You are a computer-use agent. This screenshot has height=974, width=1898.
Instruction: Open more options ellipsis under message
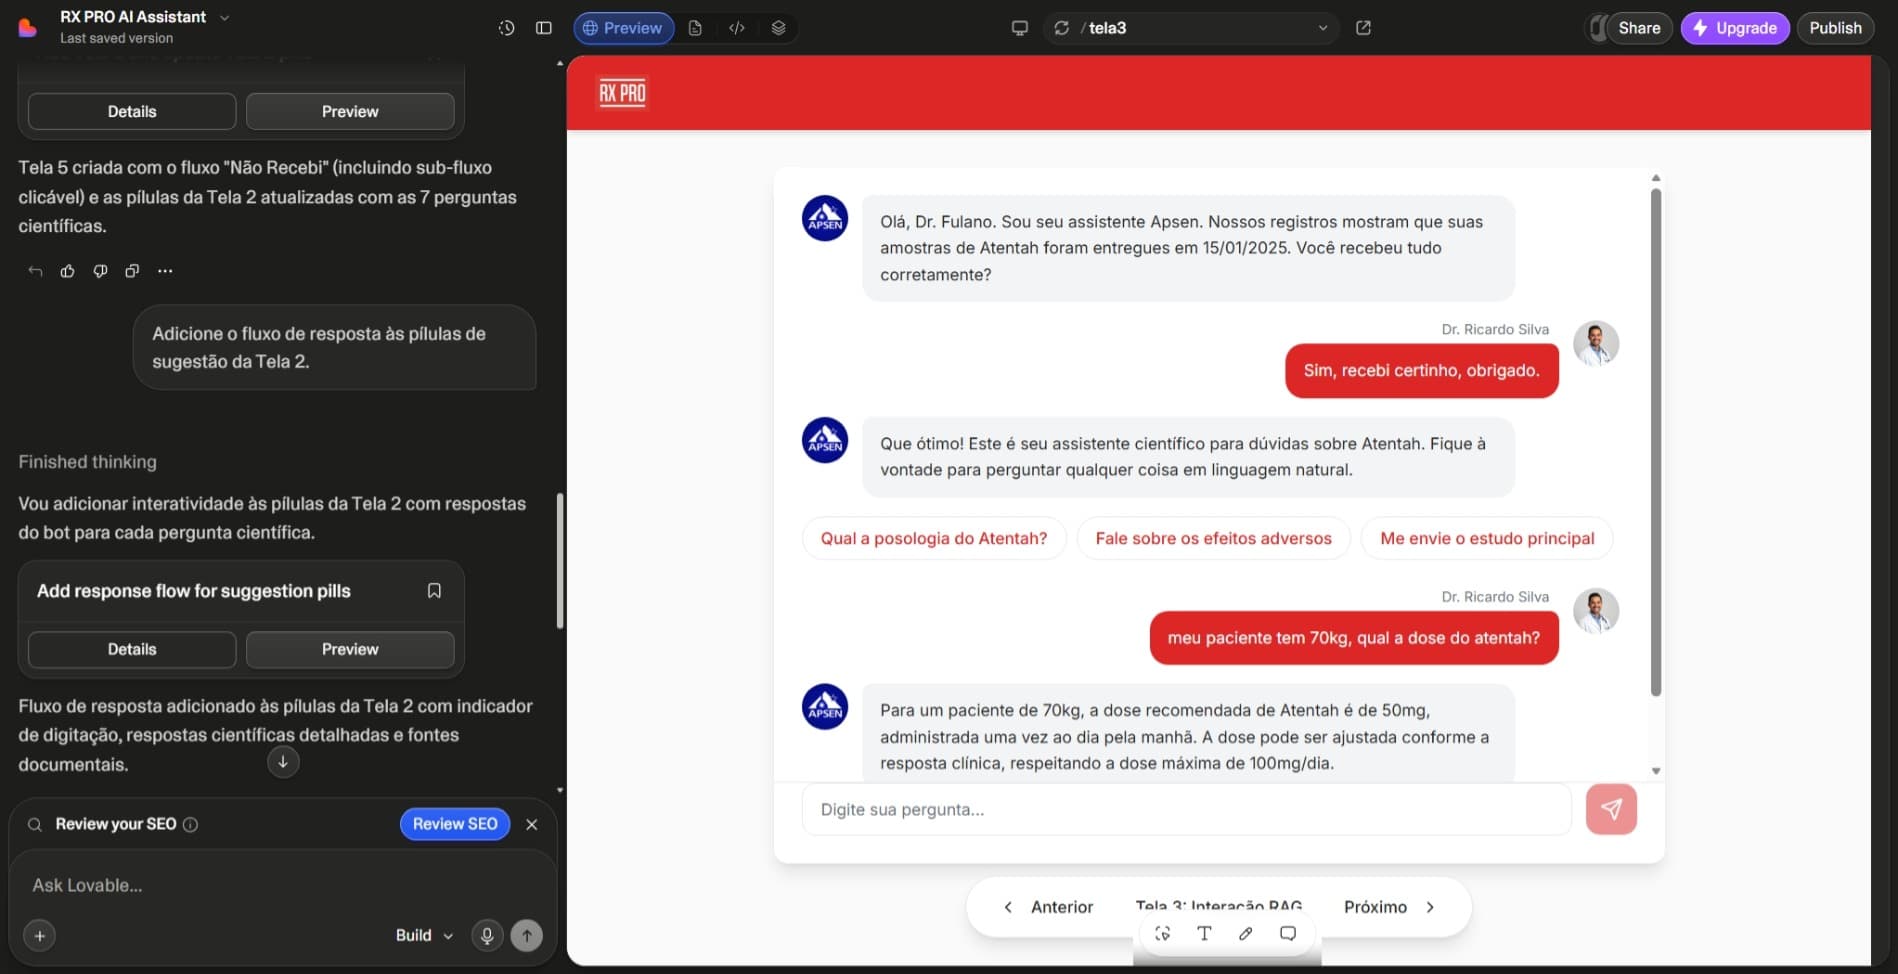pos(165,271)
